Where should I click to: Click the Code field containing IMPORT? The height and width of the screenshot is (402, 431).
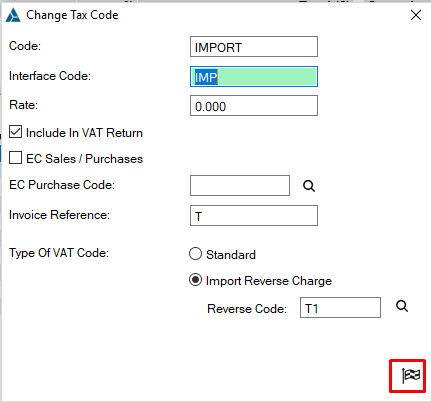point(254,47)
